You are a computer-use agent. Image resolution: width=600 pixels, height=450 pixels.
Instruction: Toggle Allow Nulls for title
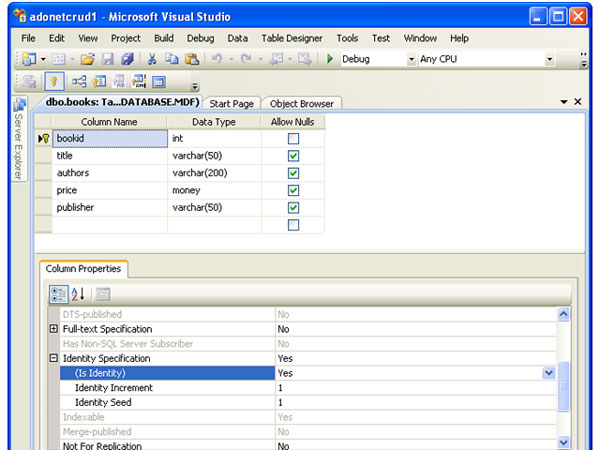pyautogui.click(x=293, y=156)
